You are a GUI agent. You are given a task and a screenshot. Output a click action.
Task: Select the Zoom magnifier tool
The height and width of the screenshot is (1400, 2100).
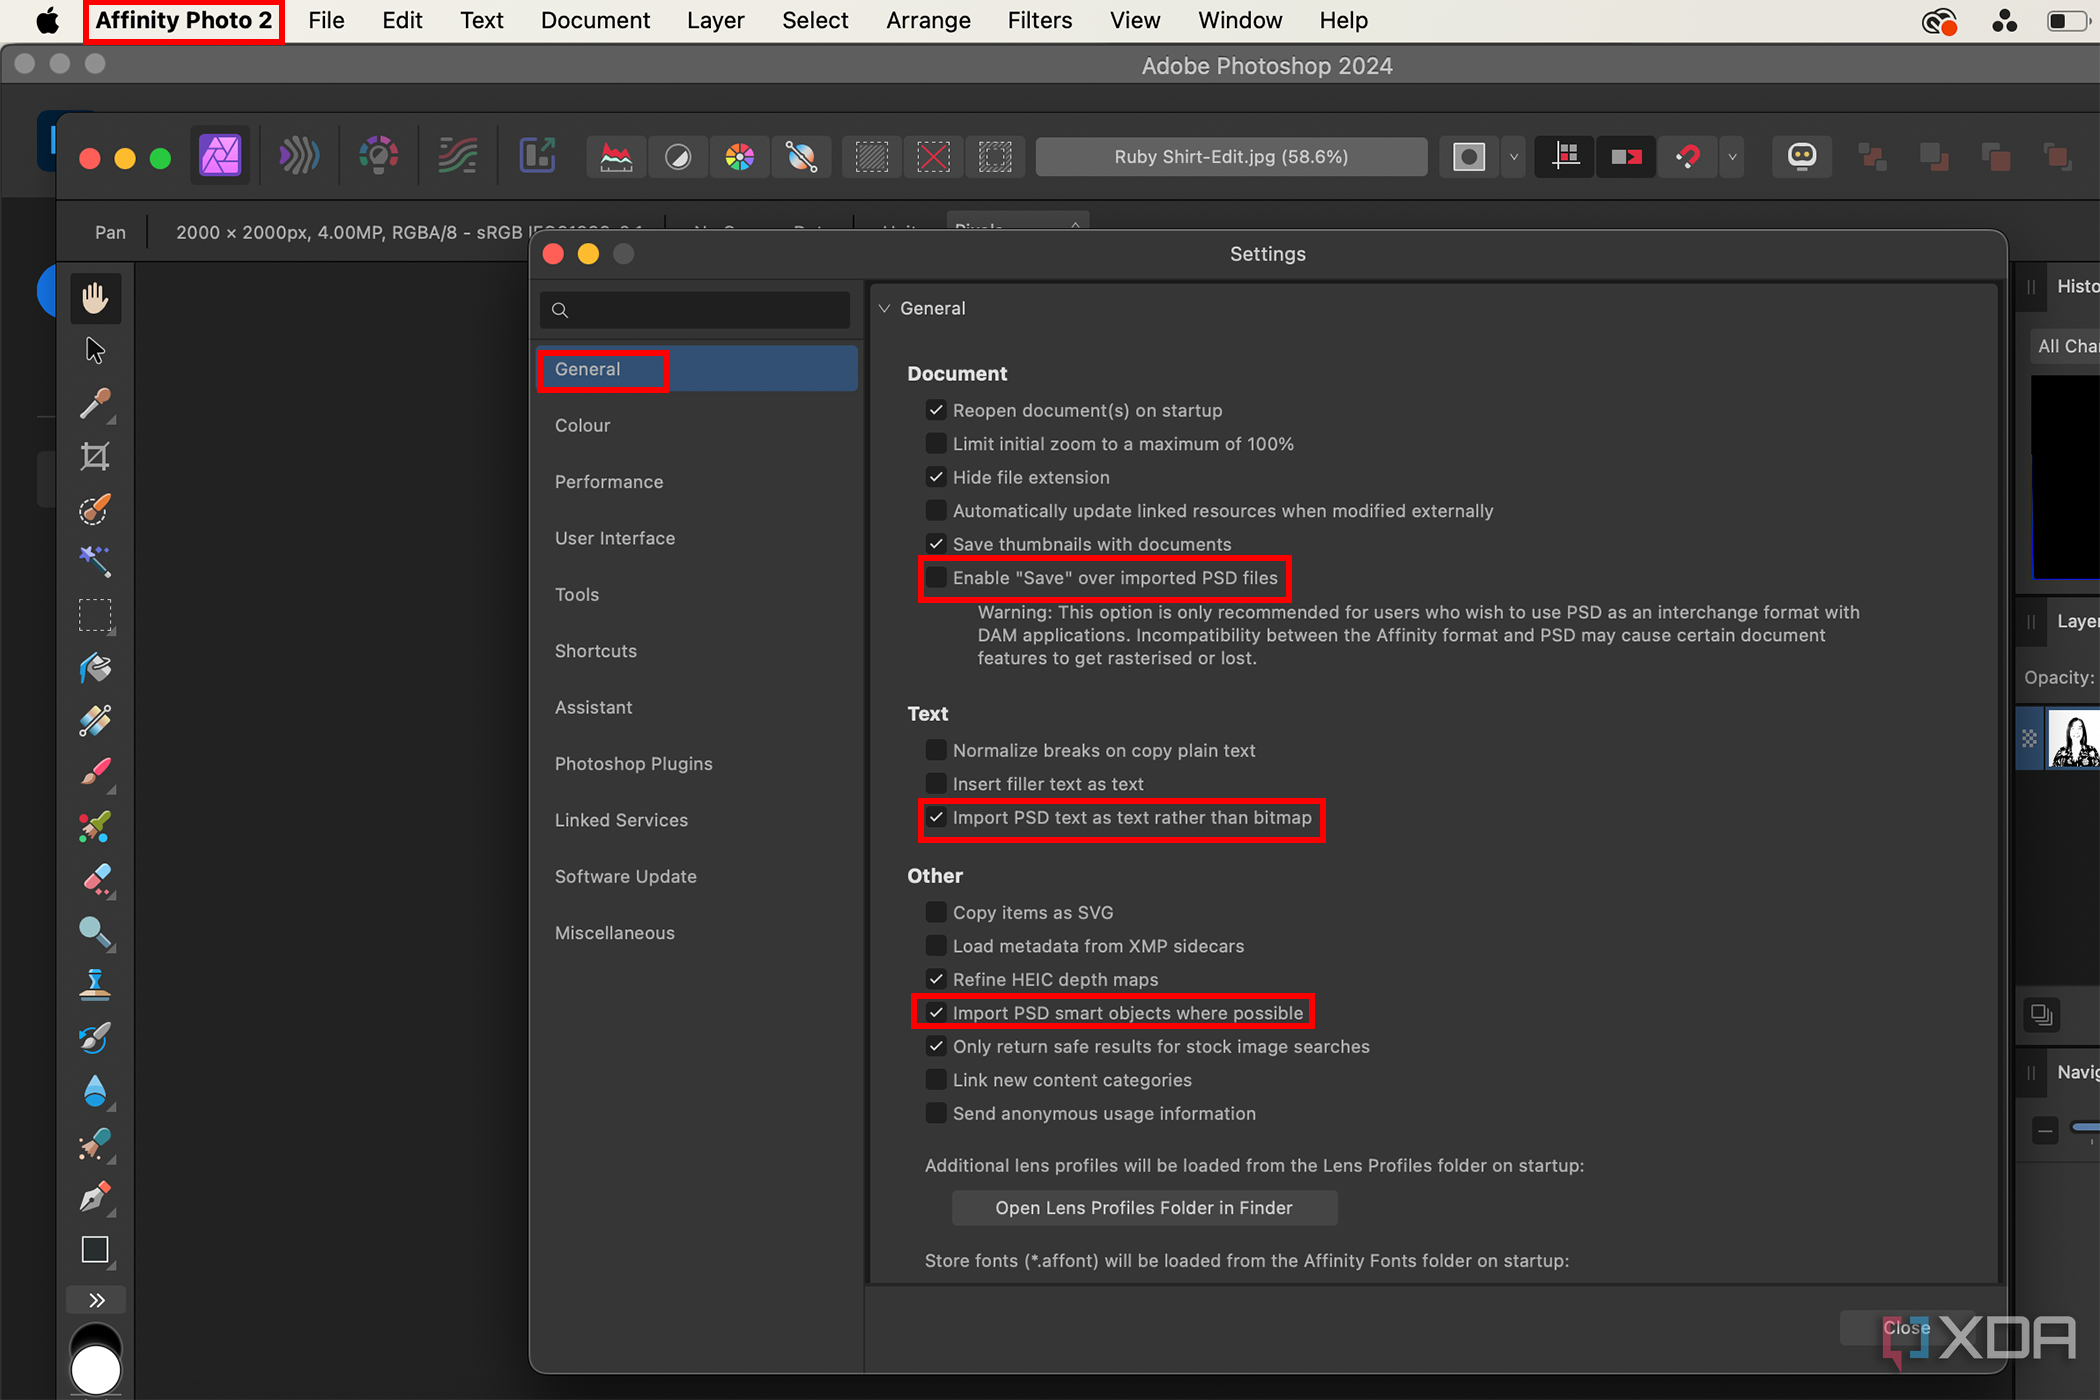(95, 932)
